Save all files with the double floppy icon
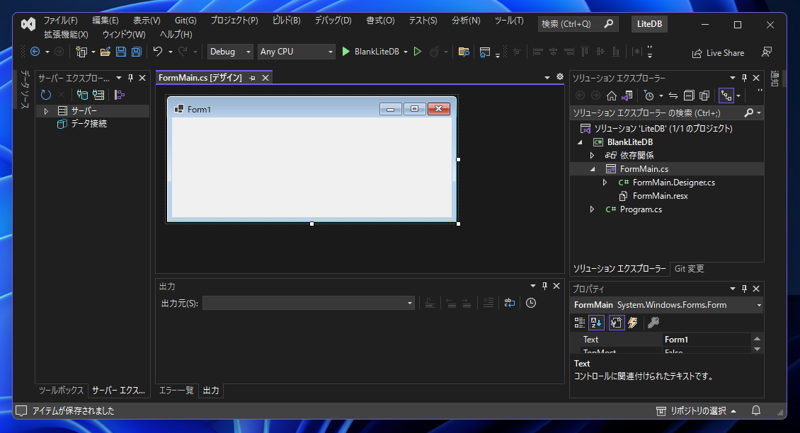This screenshot has height=433, width=800. [136, 52]
